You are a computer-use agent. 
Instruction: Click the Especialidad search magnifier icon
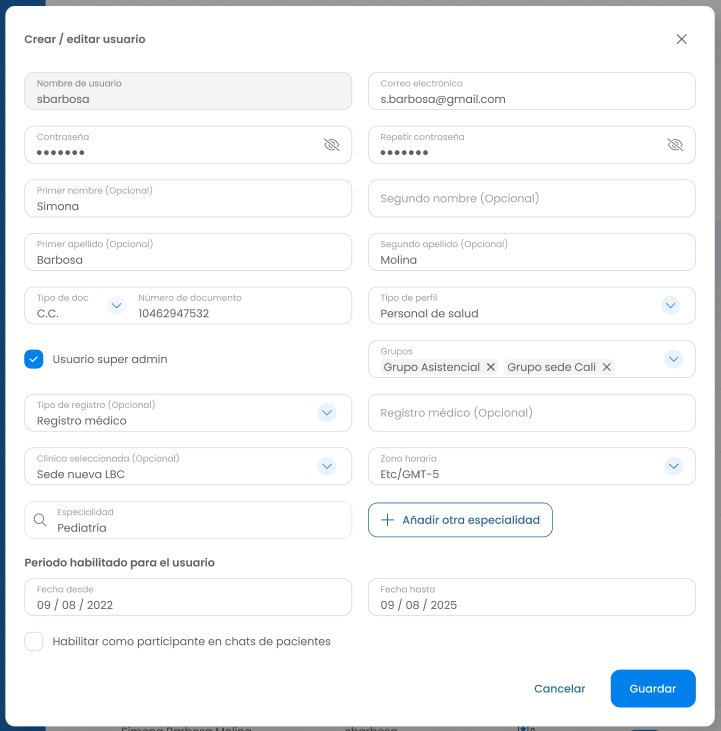pyautogui.click(x=40, y=520)
